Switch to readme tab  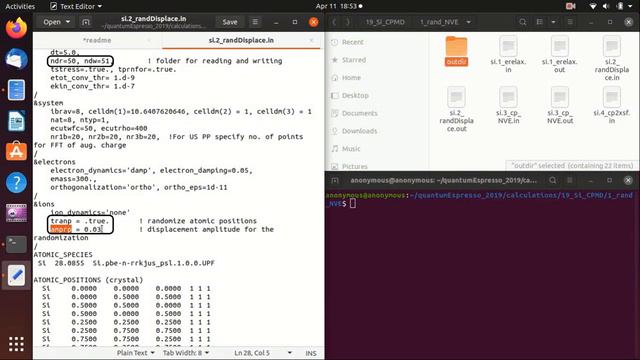(97, 40)
